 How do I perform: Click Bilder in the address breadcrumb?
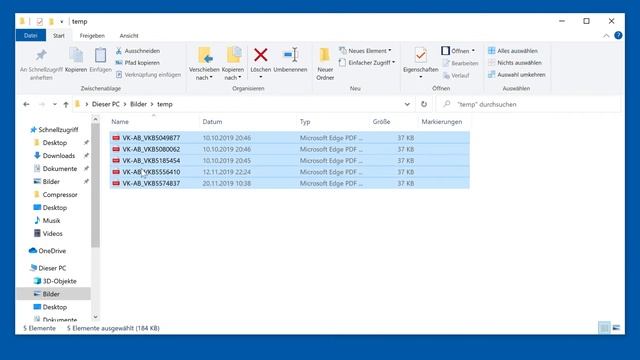click(138, 104)
